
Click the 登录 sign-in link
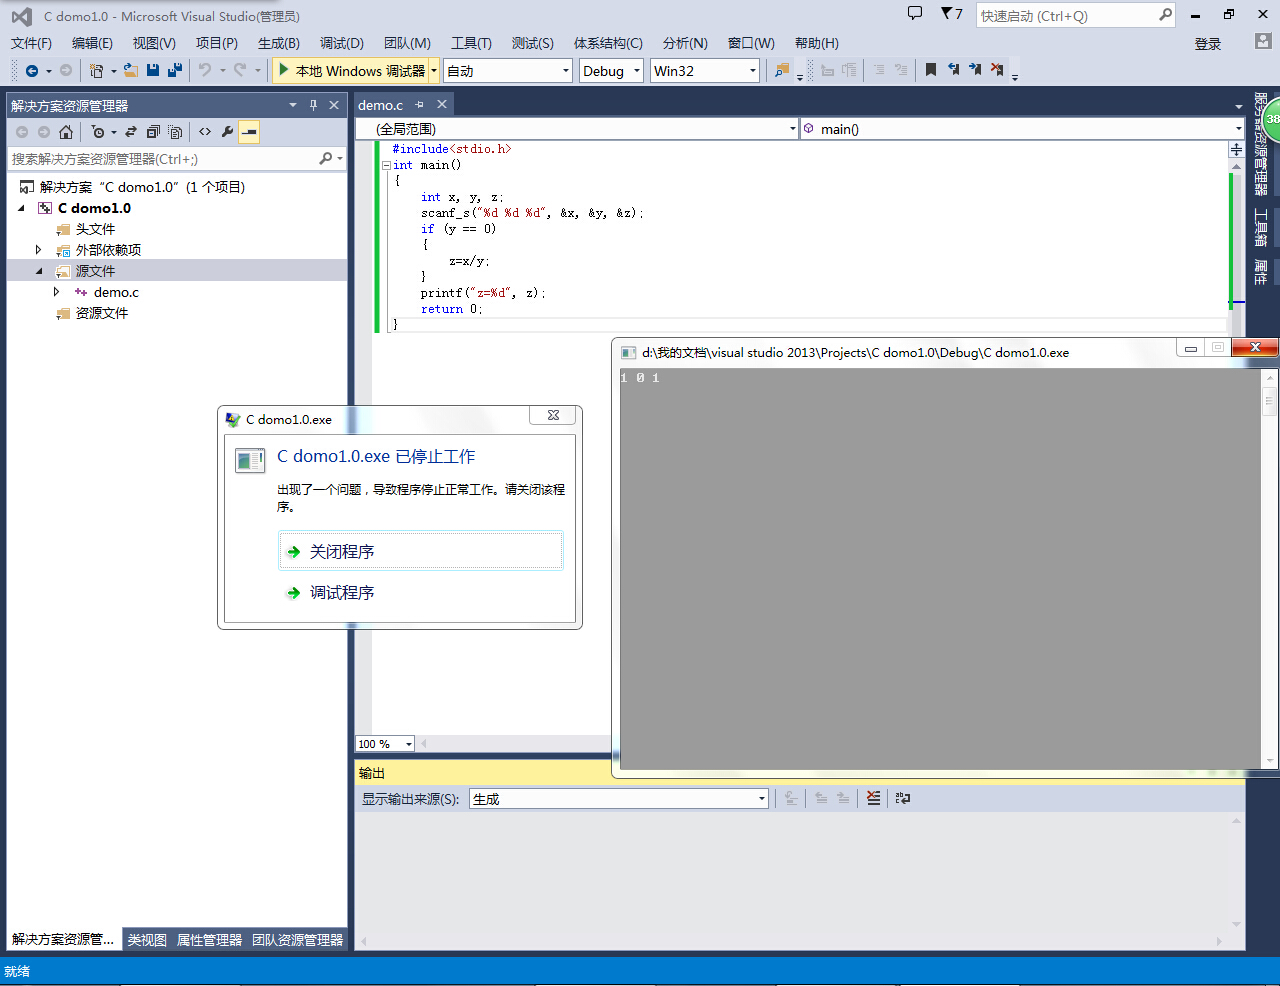(x=1208, y=44)
